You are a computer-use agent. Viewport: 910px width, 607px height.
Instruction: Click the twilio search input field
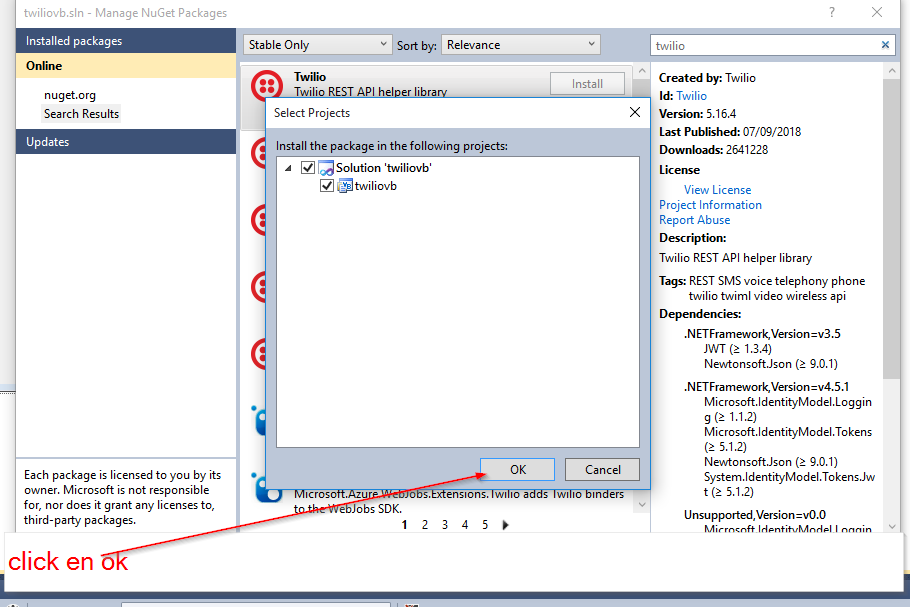(764, 45)
